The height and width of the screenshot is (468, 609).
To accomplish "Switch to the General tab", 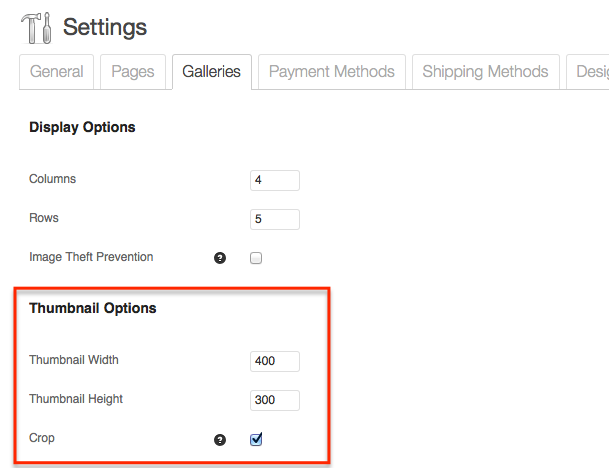I will [x=56, y=72].
